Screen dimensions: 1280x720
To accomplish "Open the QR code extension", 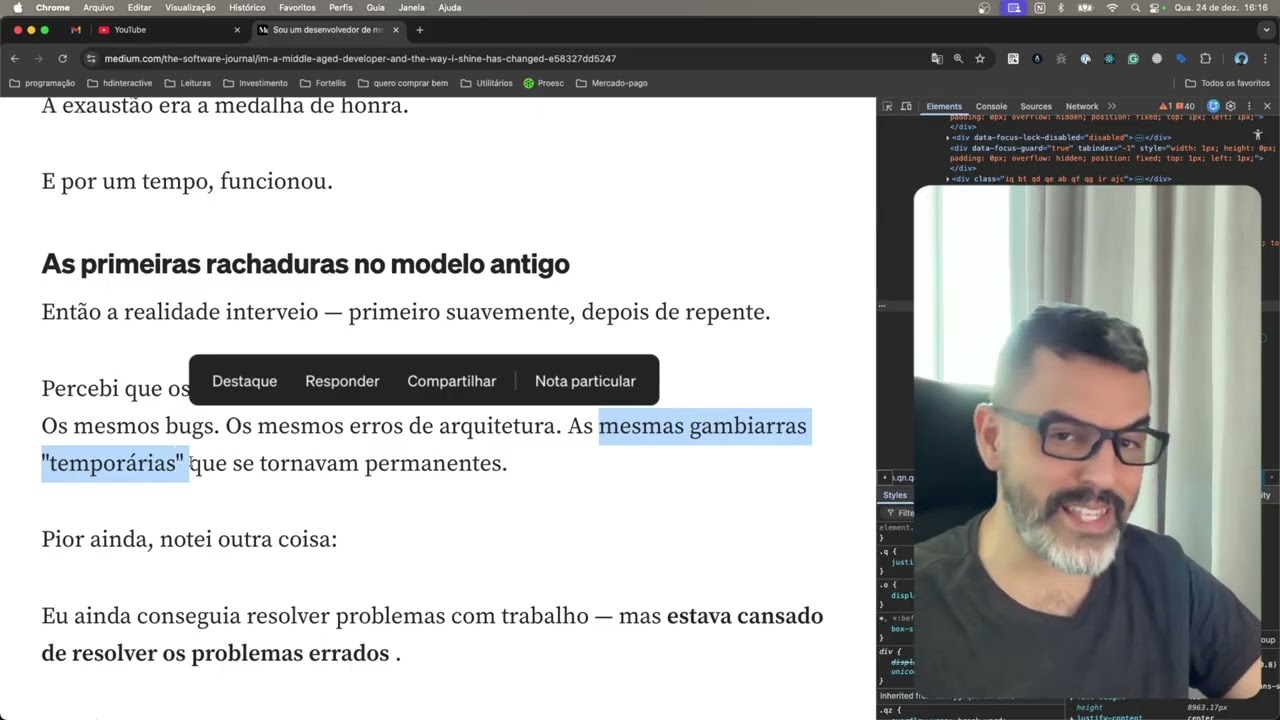I will (1013, 59).
